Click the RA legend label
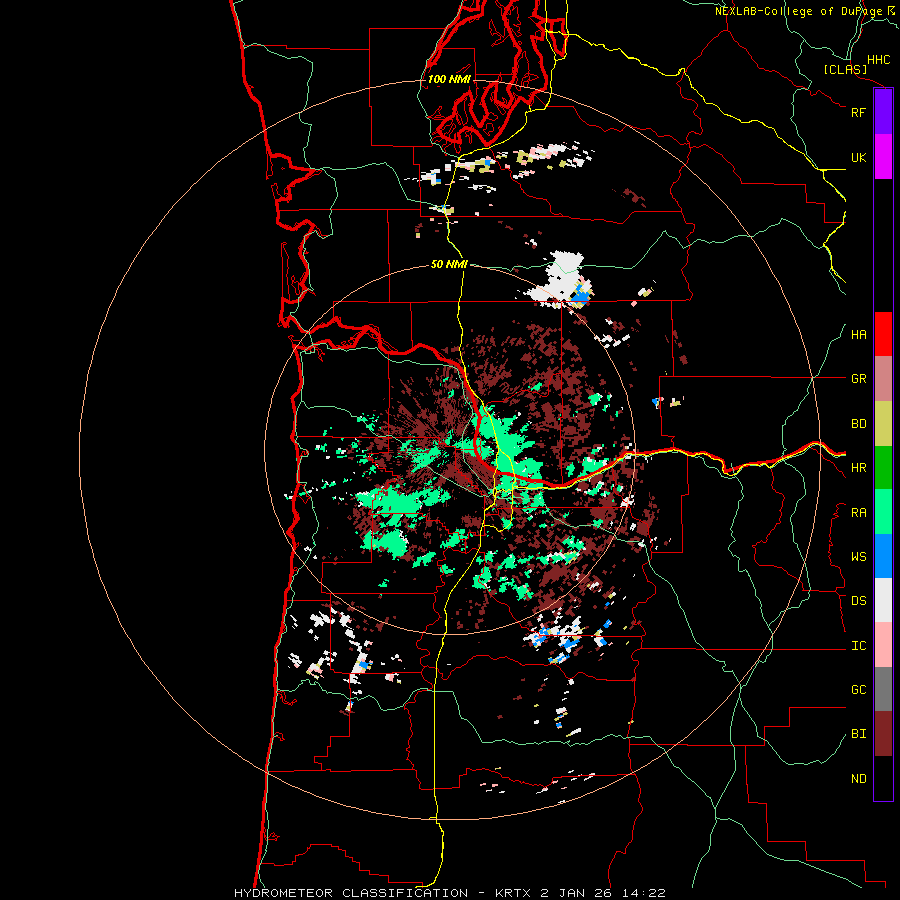This screenshot has width=900, height=900. [858, 513]
